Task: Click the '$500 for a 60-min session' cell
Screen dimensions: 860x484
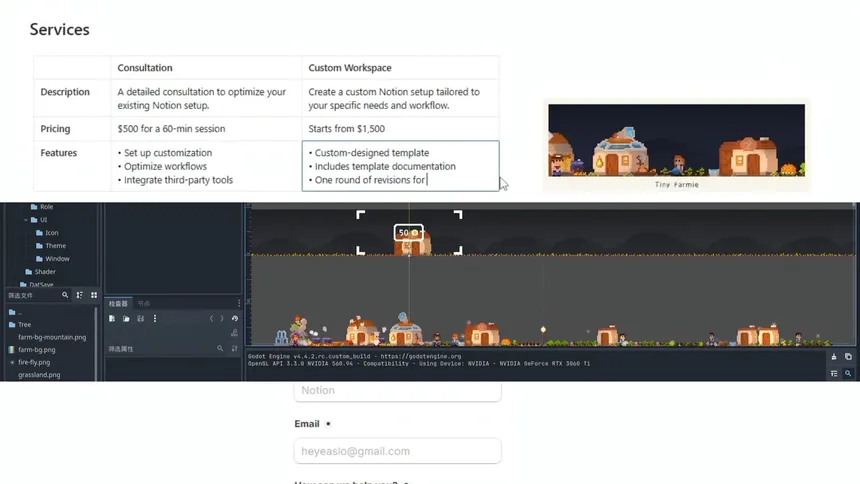Action: (206, 128)
